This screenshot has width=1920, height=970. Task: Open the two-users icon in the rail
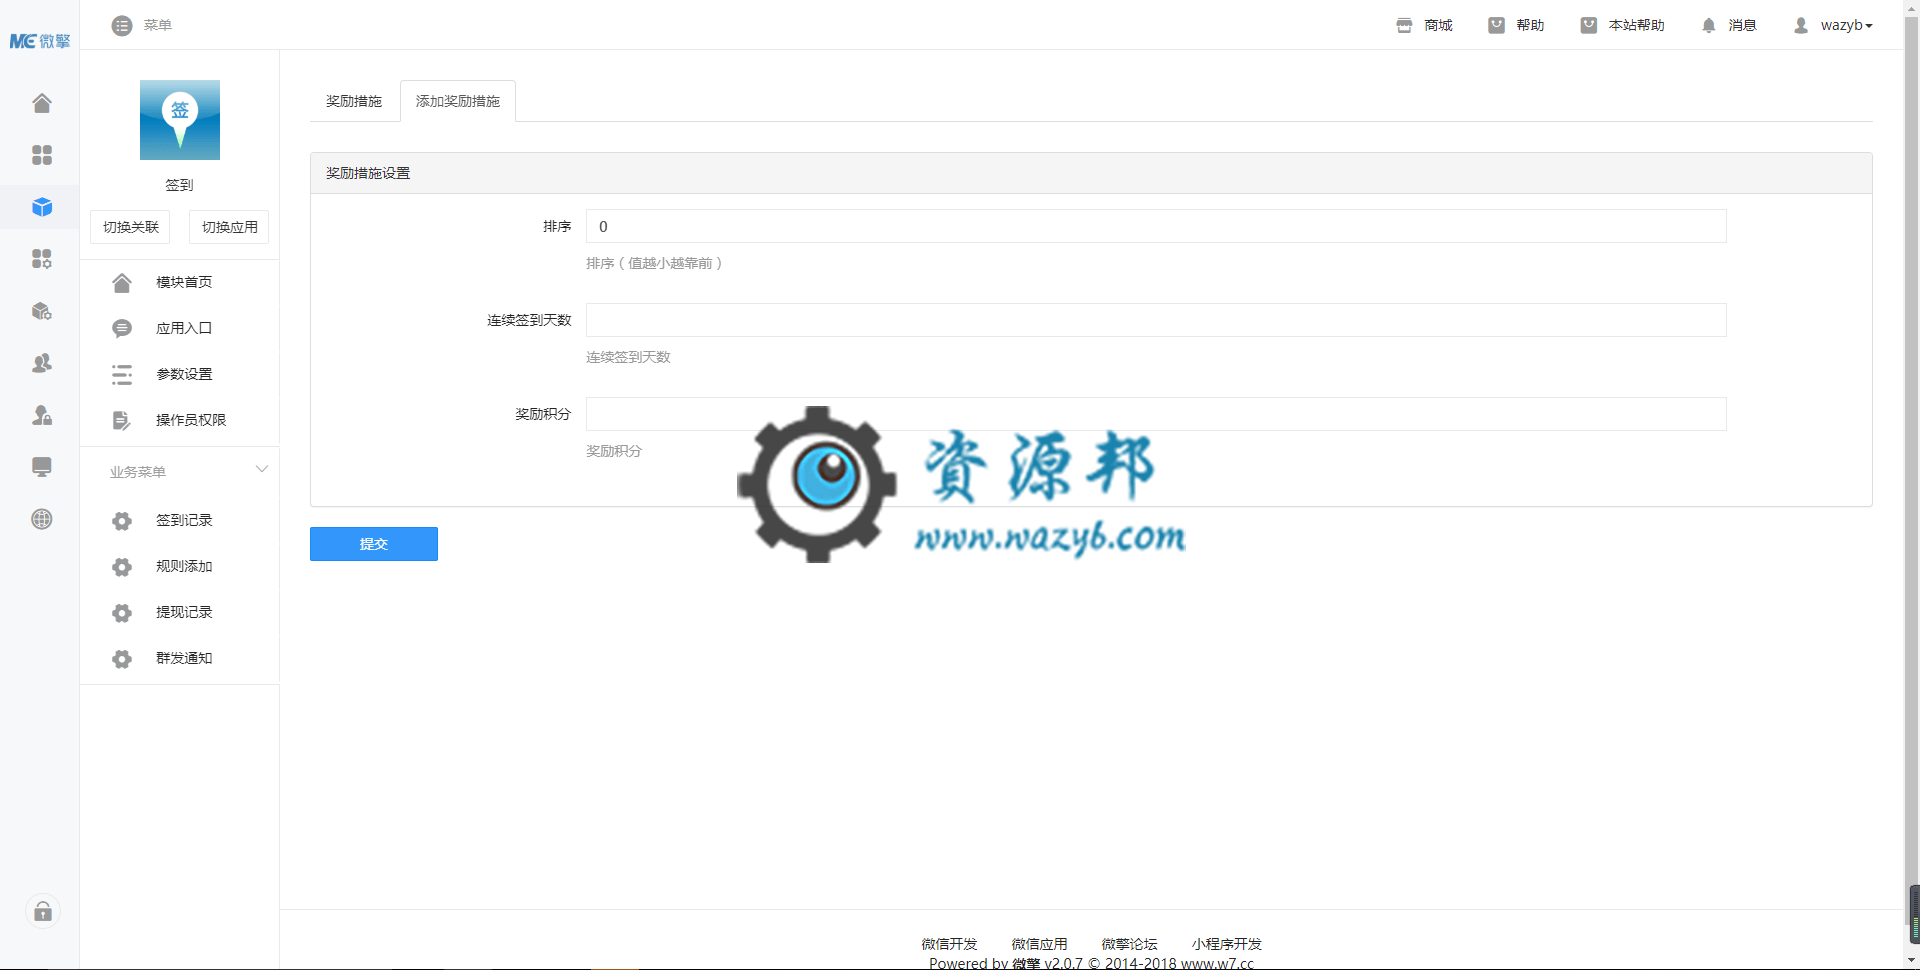(x=42, y=363)
